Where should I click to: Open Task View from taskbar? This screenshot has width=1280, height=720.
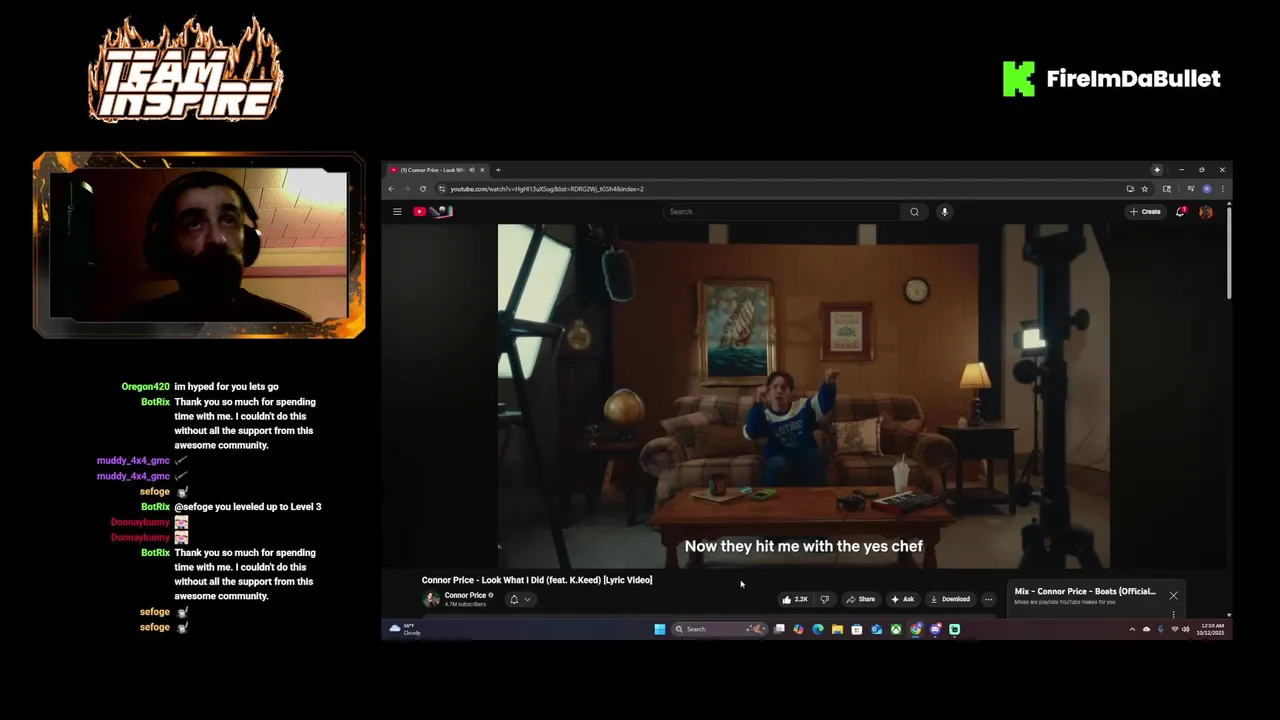point(779,629)
